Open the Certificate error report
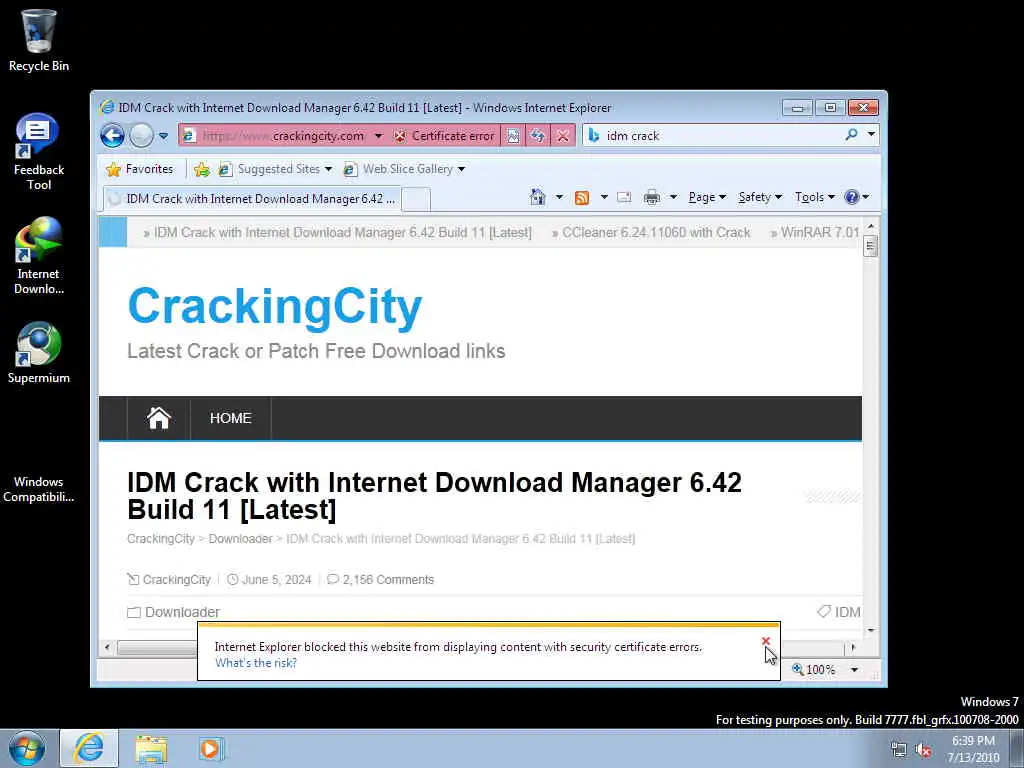Viewport: 1024px width, 768px height. pos(444,136)
